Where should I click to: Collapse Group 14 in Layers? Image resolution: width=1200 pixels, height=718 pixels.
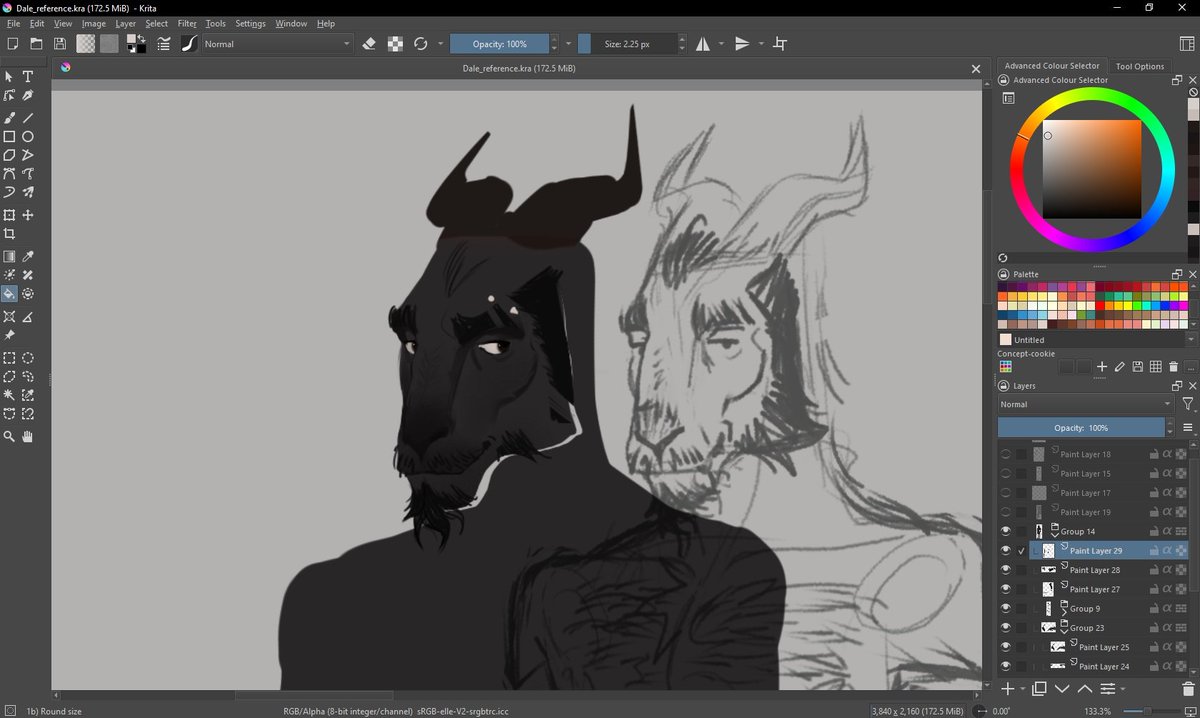tap(1054, 535)
